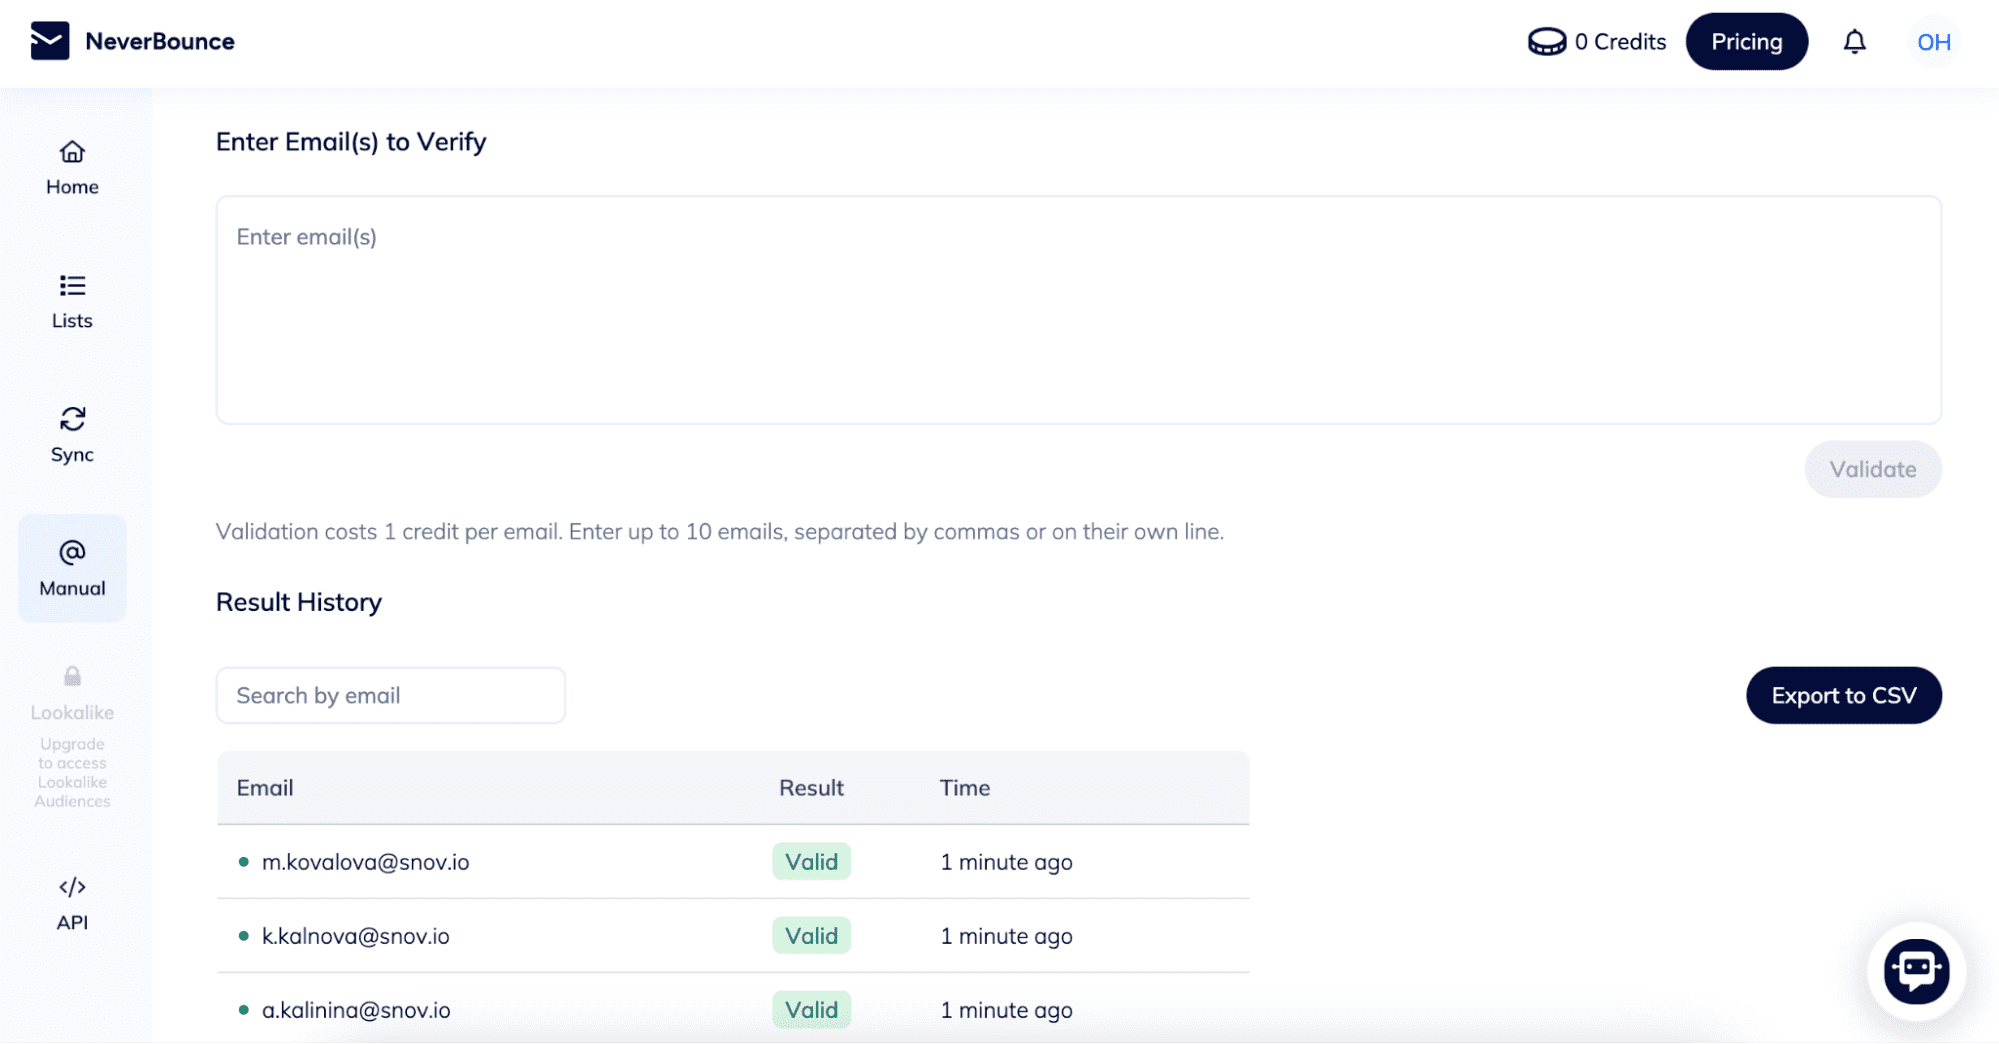Open notifications bell
The height and width of the screenshot is (1044, 1999).
(1854, 41)
